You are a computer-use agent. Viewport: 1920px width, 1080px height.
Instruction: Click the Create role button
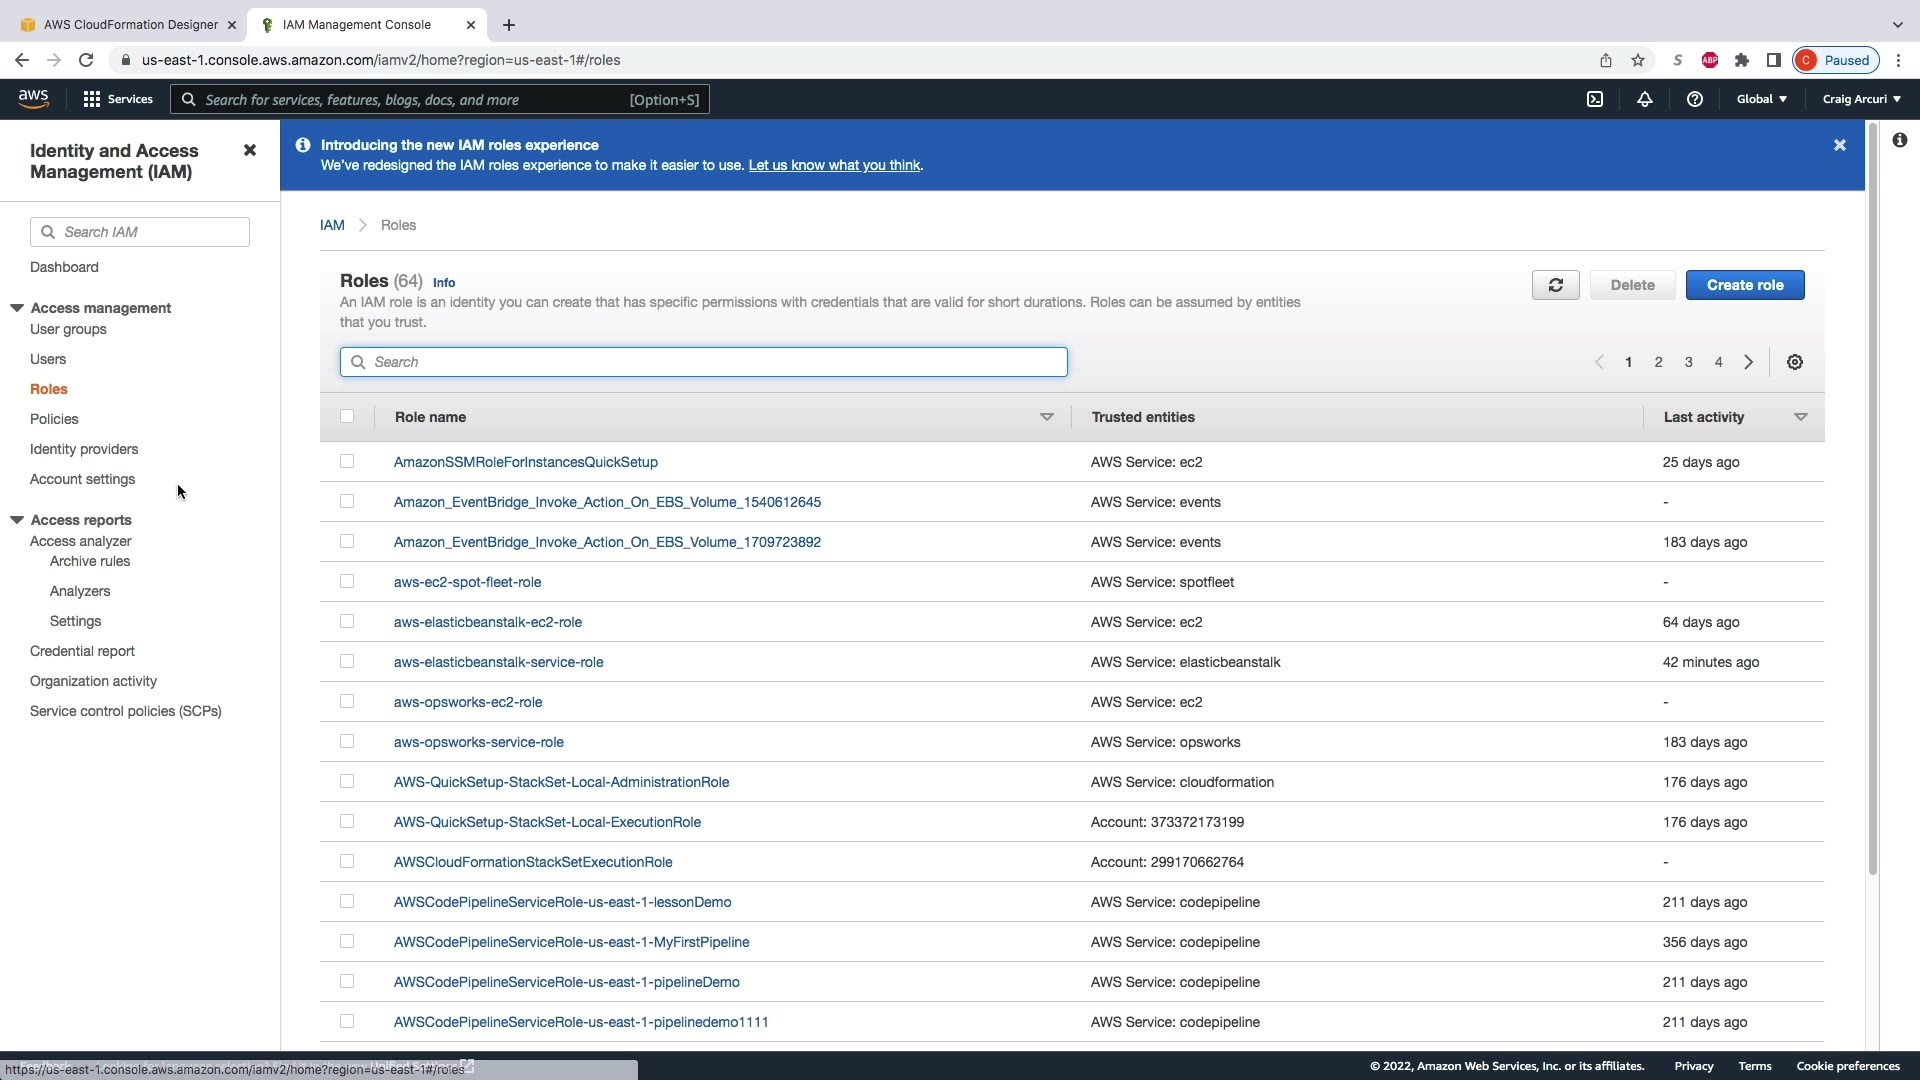point(1744,285)
